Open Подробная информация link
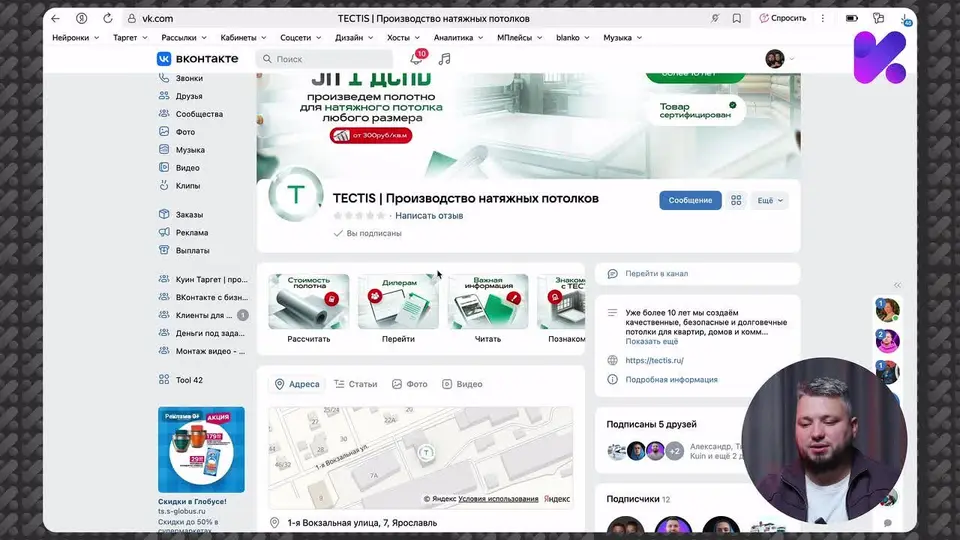The width and height of the screenshot is (960, 540). (x=671, y=380)
